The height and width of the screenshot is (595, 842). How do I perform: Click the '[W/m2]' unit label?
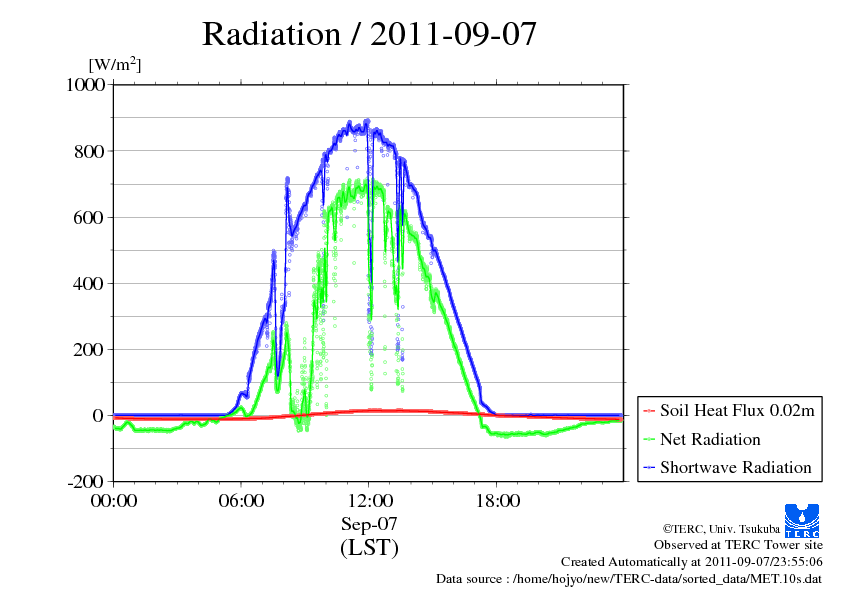point(114,64)
